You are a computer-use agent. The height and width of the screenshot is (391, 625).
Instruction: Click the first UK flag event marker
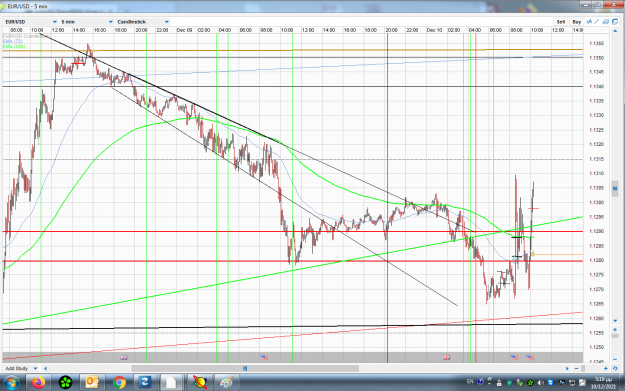point(124,358)
